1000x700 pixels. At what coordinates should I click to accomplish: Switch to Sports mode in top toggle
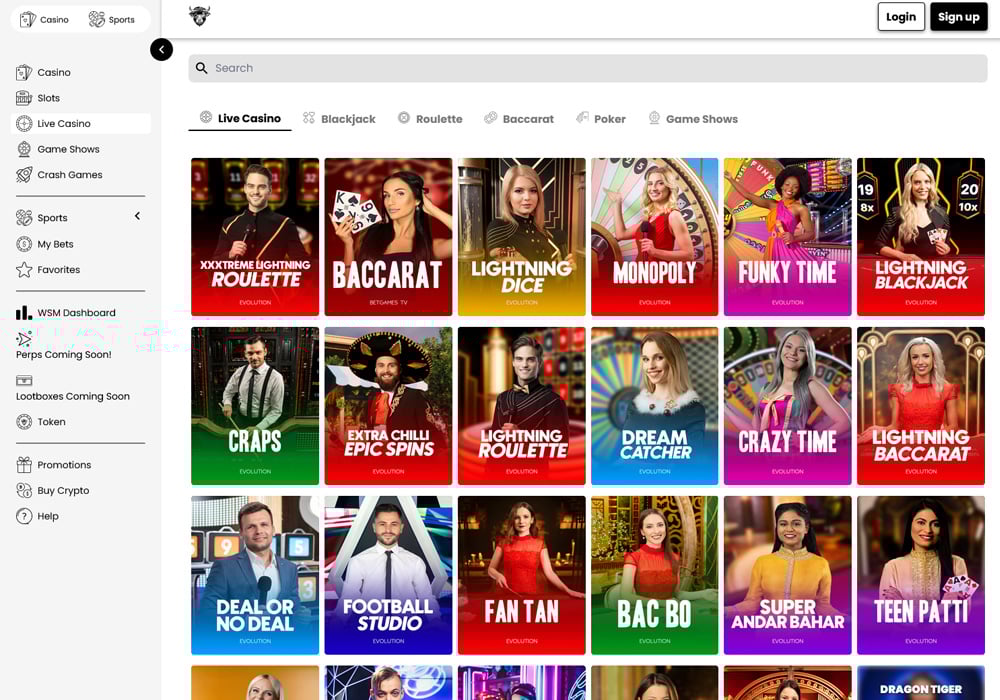[112, 20]
